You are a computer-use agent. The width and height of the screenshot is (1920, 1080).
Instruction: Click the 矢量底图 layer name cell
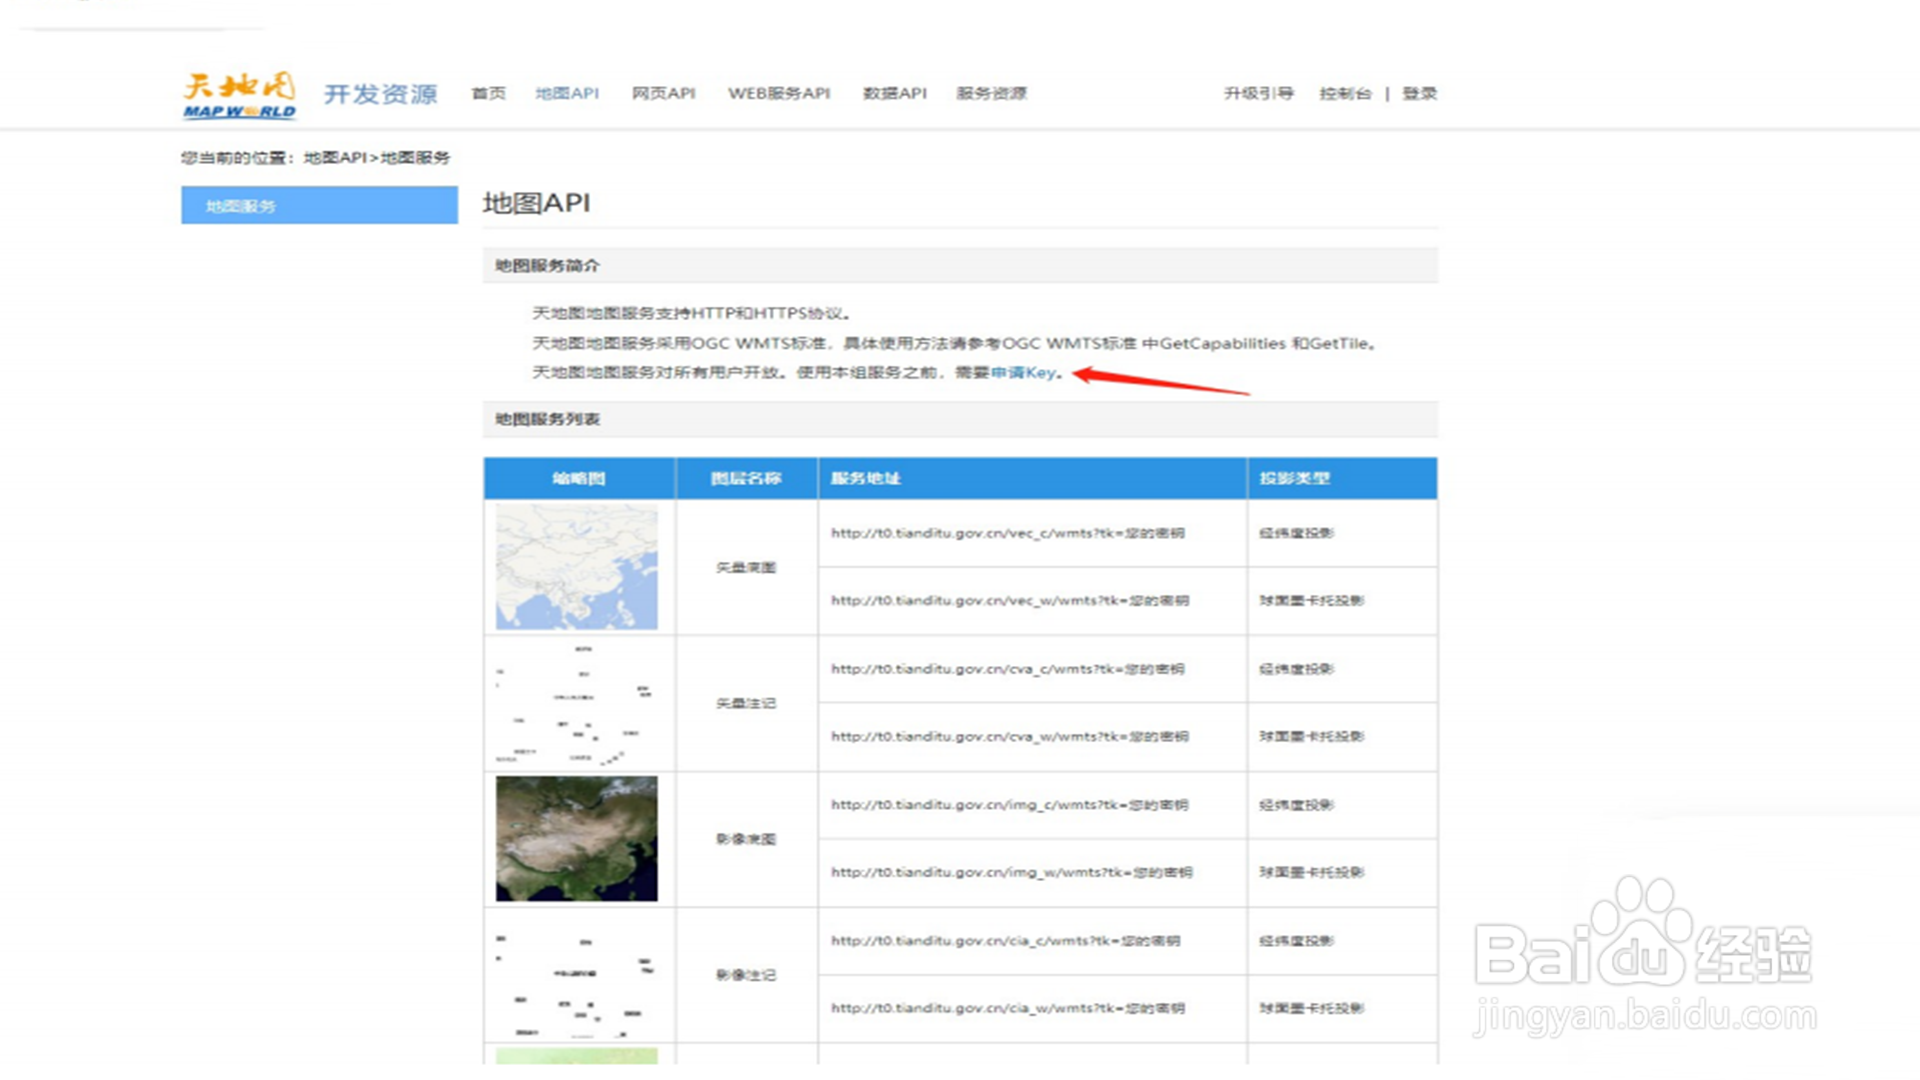click(746, 567)
